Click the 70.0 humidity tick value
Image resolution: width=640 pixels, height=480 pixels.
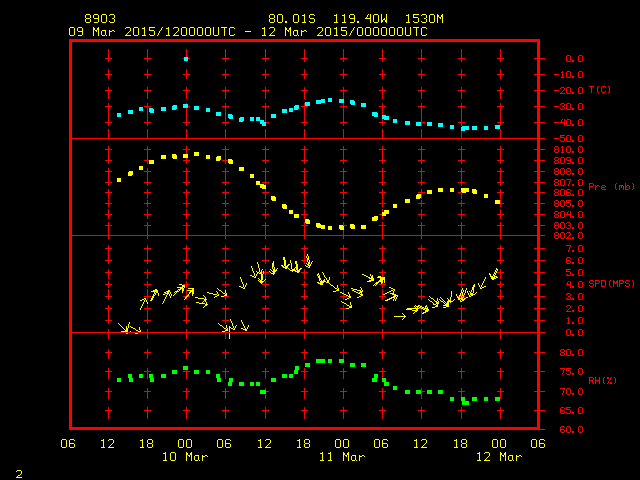571,391
